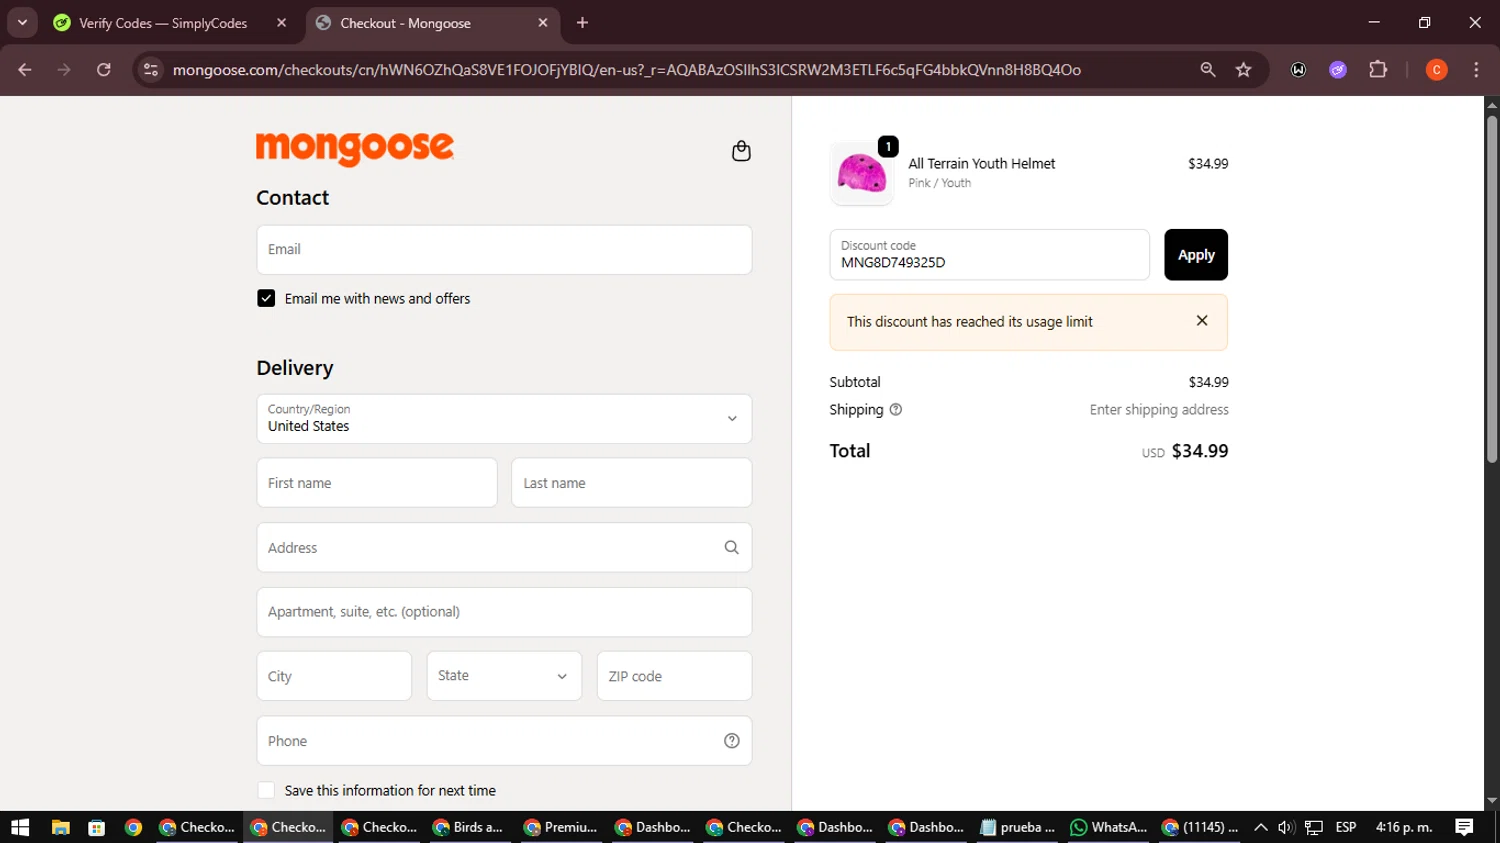Click the All Terrain Youth Helmet title
Viewport: 1500px width, 843px height.
click(x=982, y=164)
